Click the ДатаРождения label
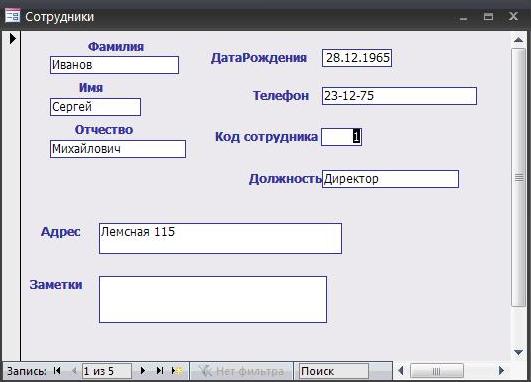Viewport: 531px width, 382px height. click(259, 58)
